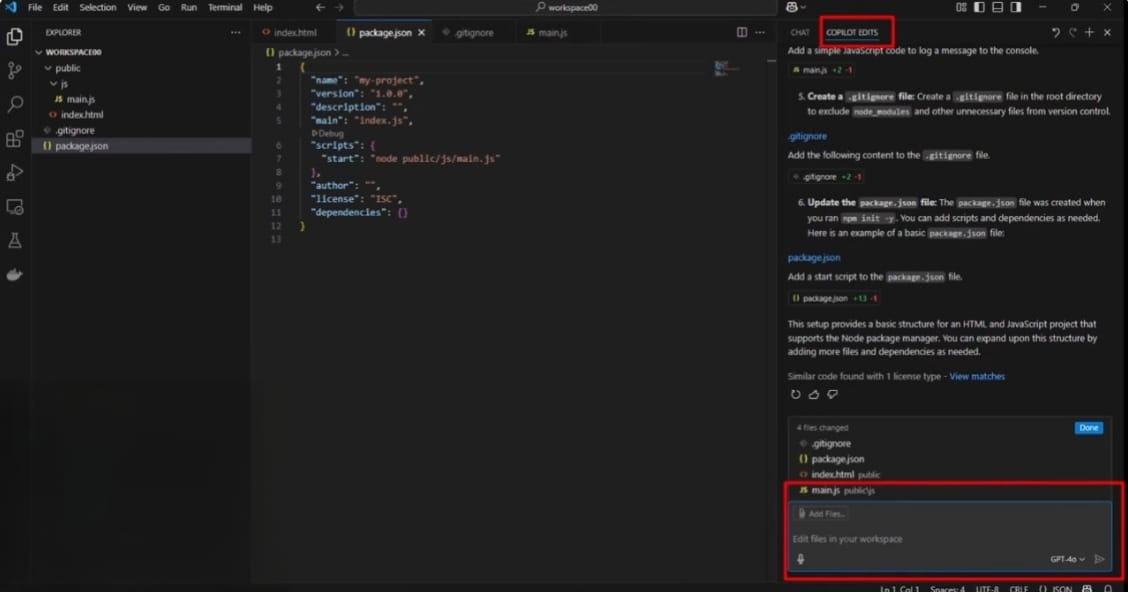Open the Source Control icon in activity bar

[14, 69]
